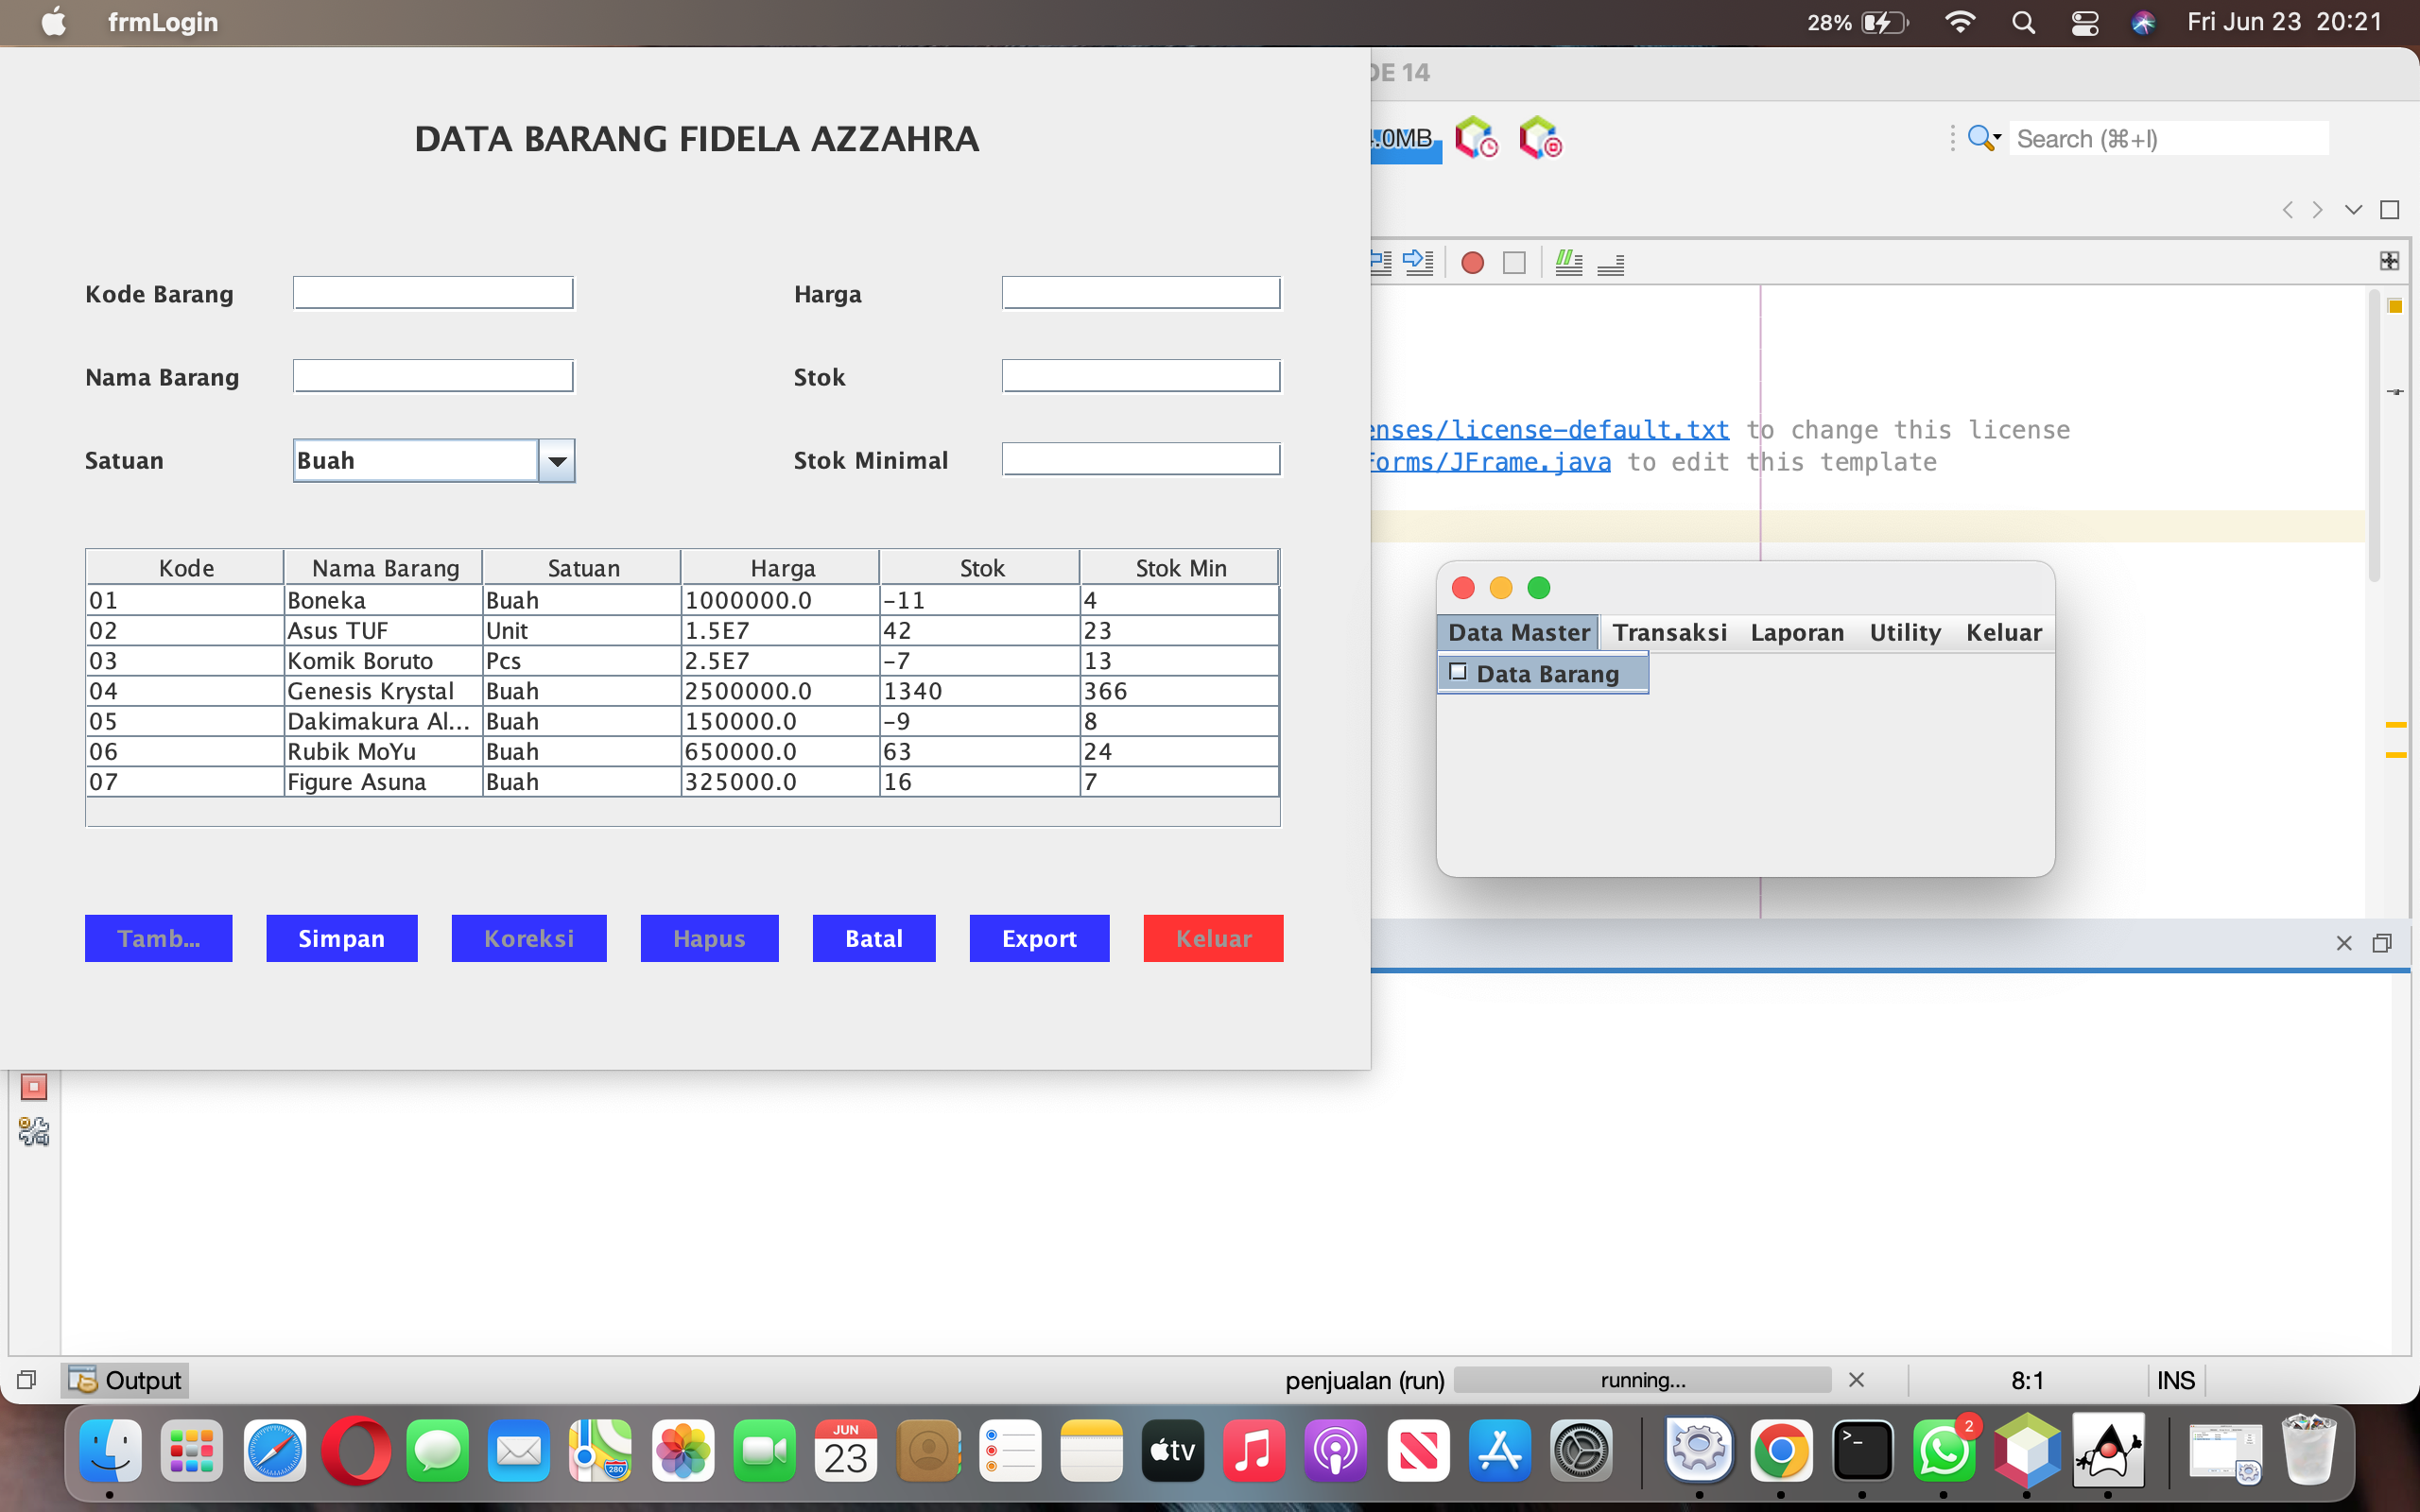Image resolution: width=2420 pixels, height=1512 pixels.
Task: Click the red record profiling point icon
Action: point(1473,263)
